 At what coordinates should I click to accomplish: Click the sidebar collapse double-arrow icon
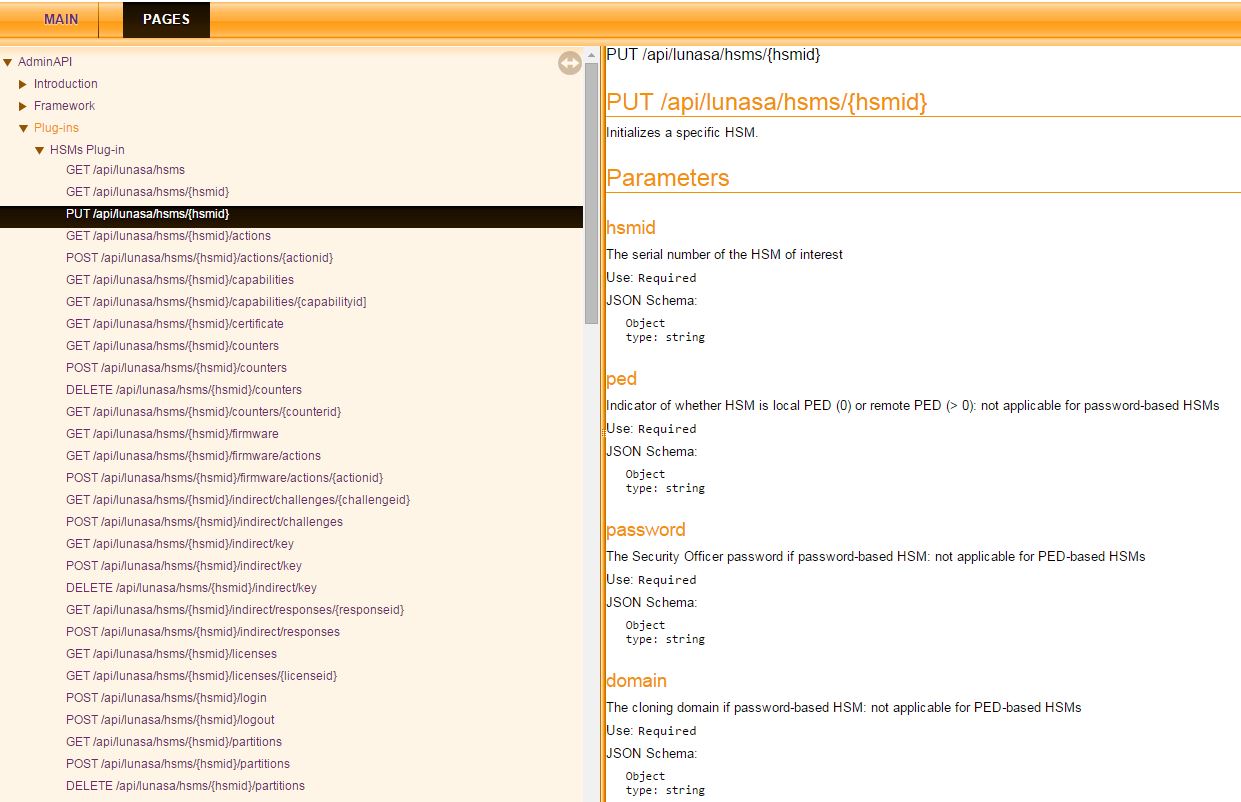[569, 63]
